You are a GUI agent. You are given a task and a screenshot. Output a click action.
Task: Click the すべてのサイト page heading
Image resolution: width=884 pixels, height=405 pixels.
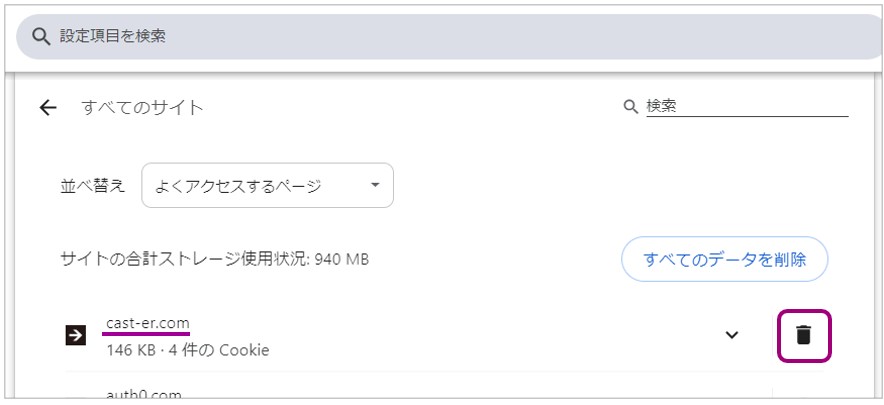point(142,108)
